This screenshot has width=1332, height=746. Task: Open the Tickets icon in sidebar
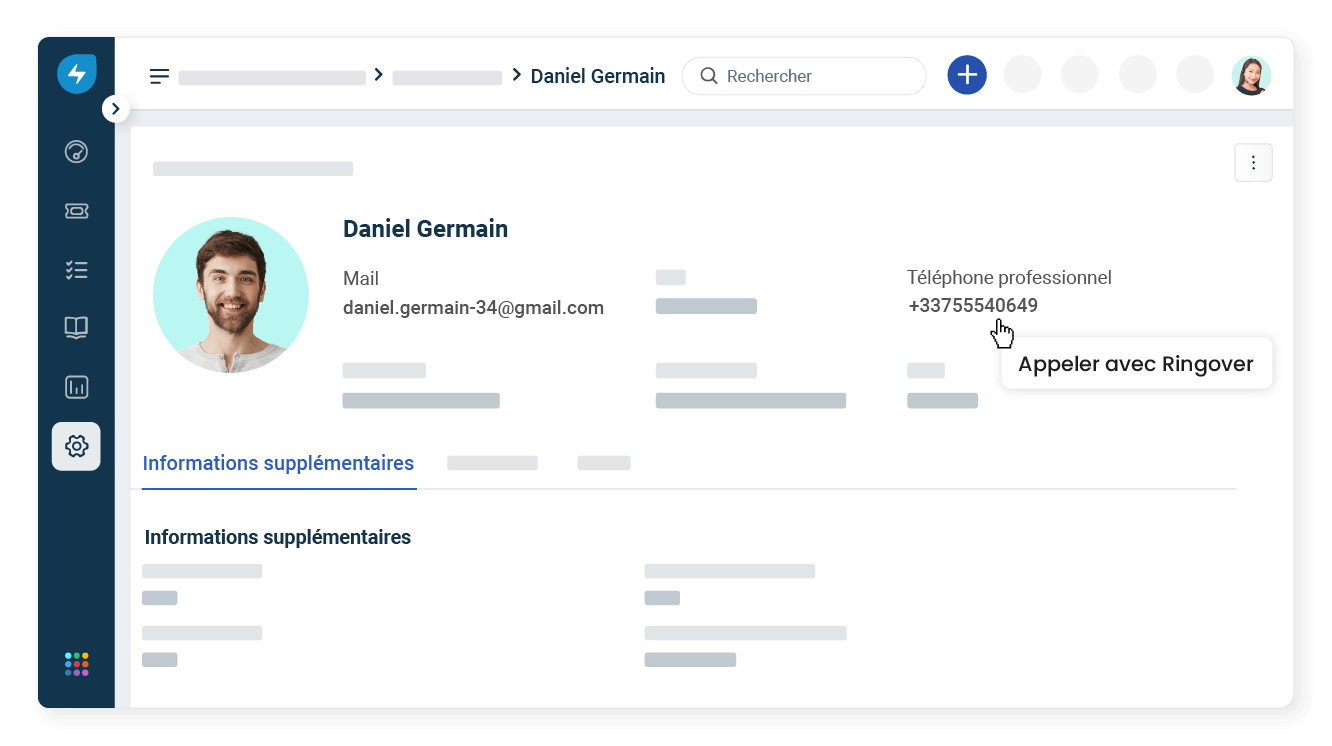pyautogui.click(x=76, y=211)
